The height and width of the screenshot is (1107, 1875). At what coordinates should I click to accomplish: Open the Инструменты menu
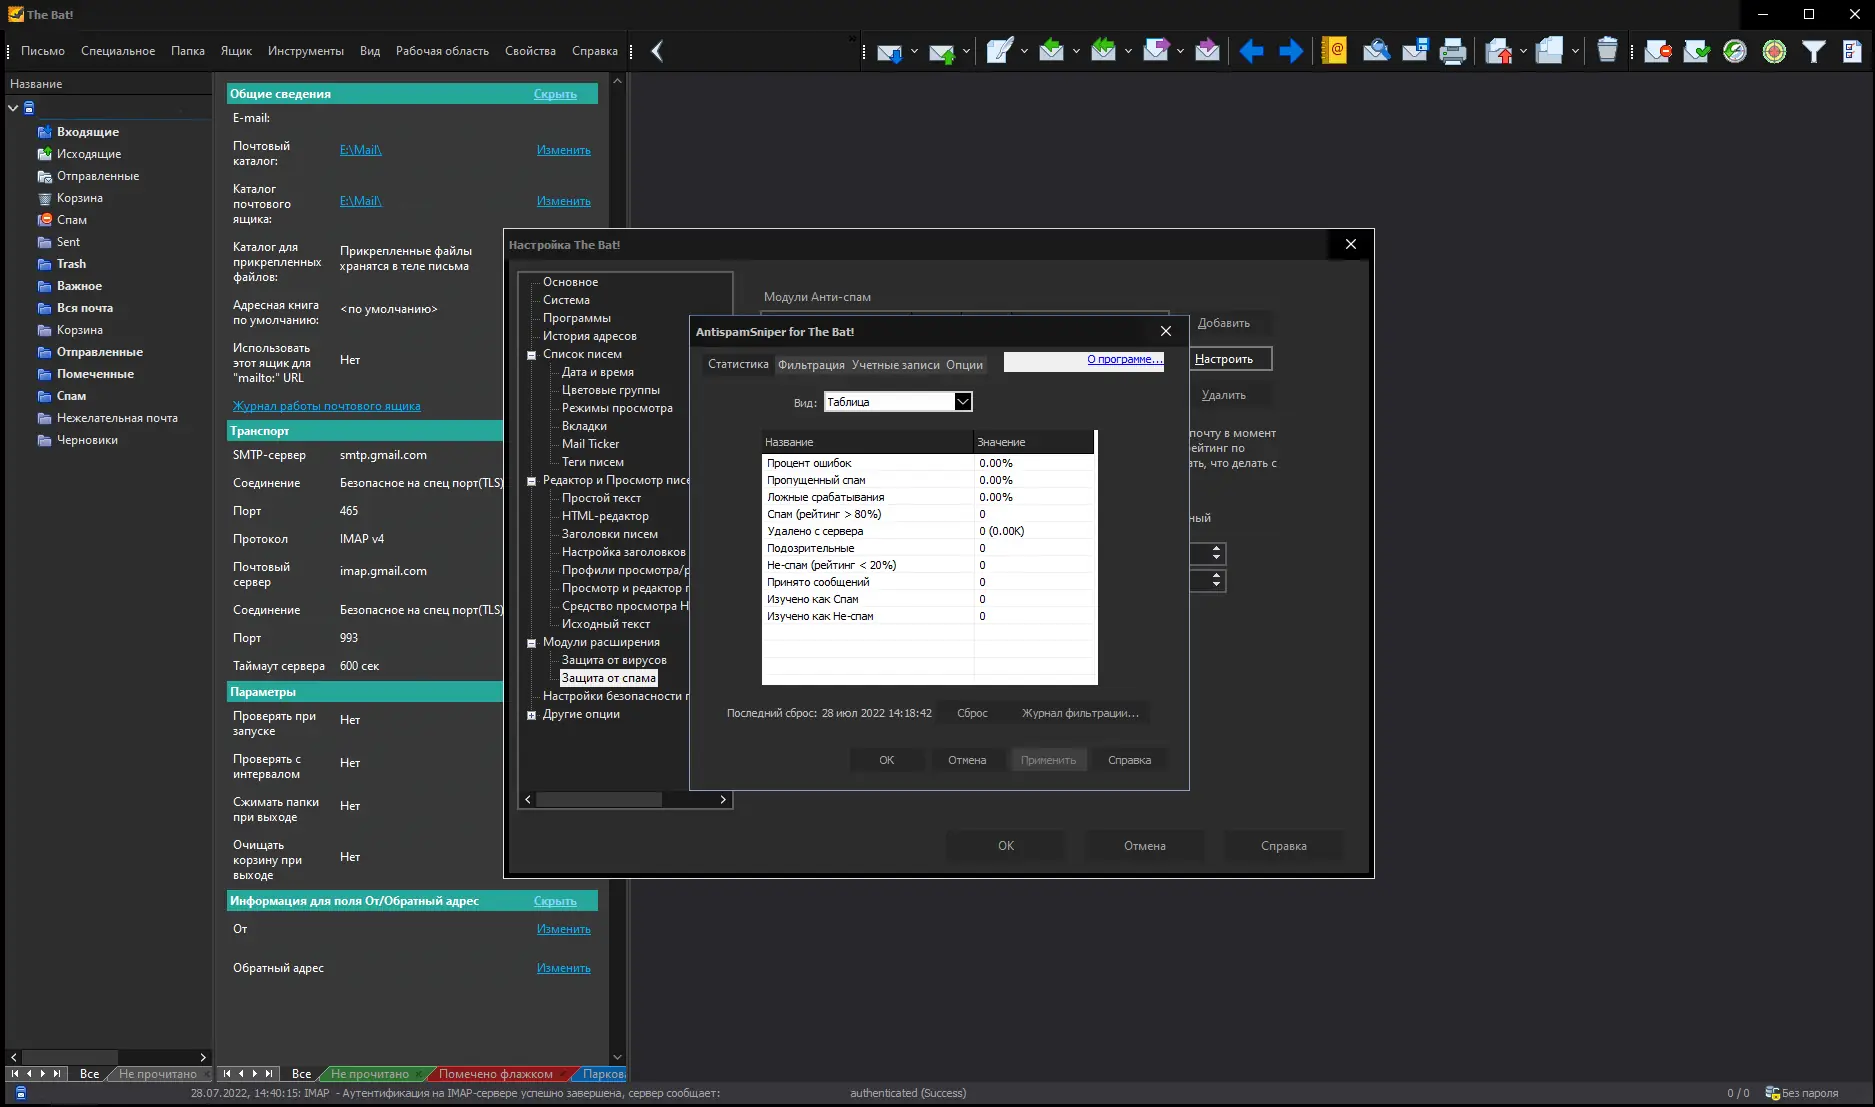point(306,51)
